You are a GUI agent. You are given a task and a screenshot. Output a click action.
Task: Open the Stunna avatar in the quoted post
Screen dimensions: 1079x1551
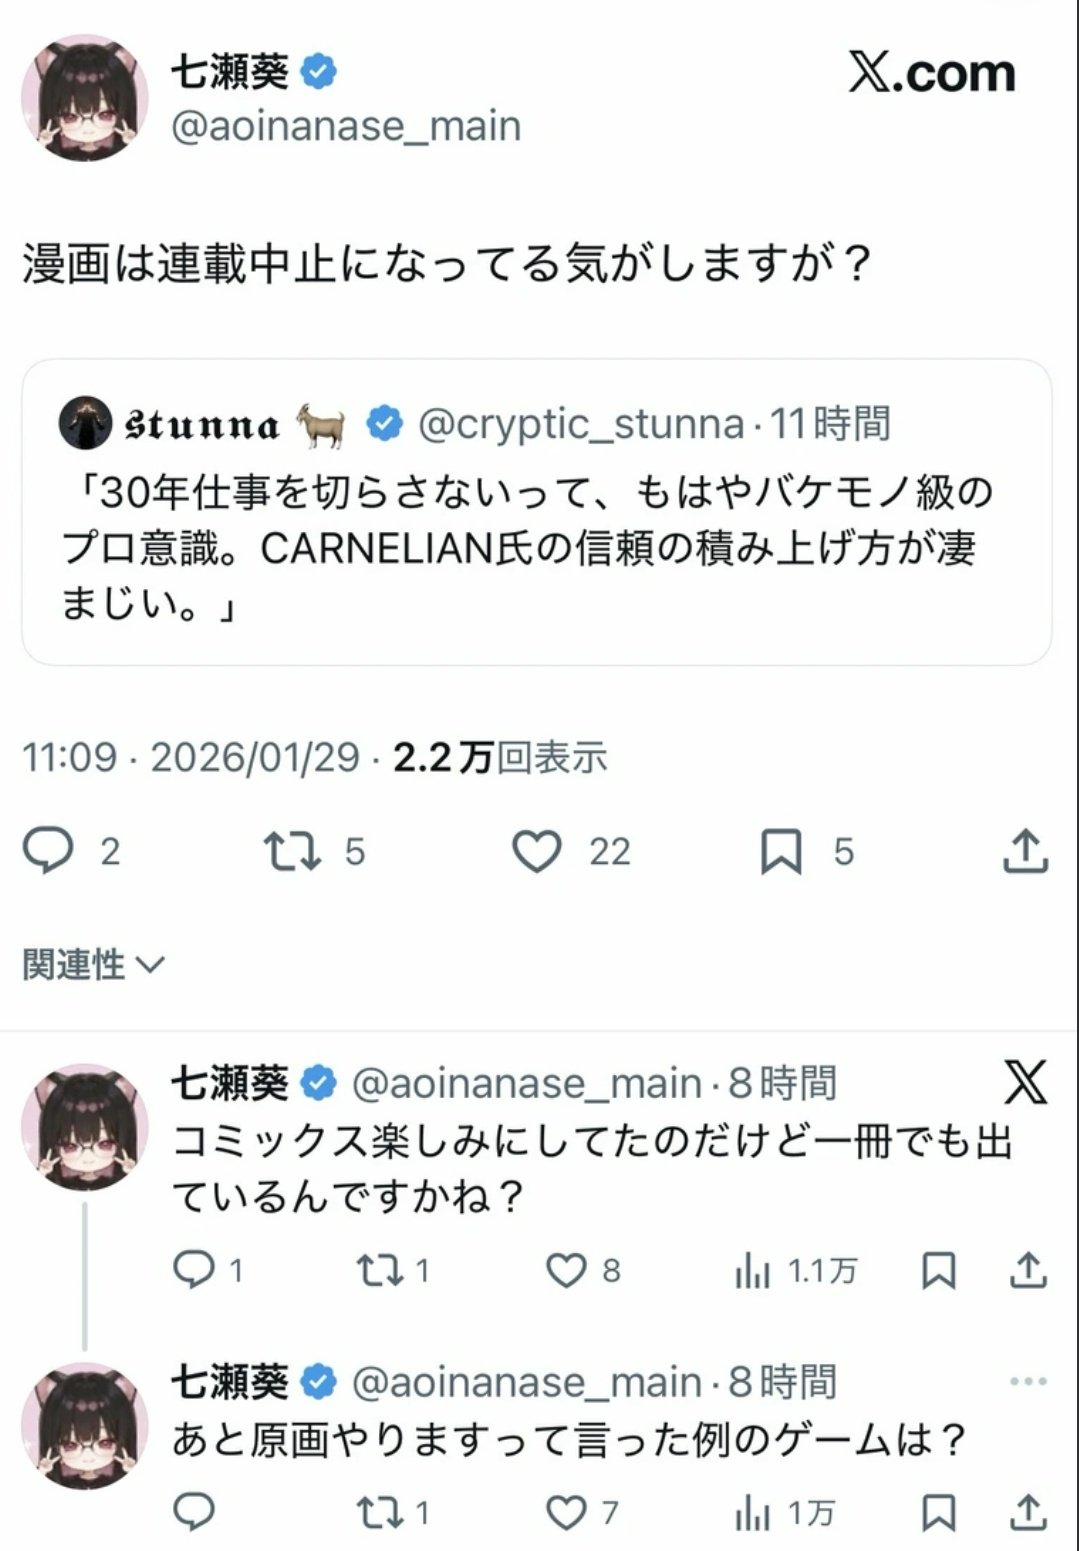[85, 423]
